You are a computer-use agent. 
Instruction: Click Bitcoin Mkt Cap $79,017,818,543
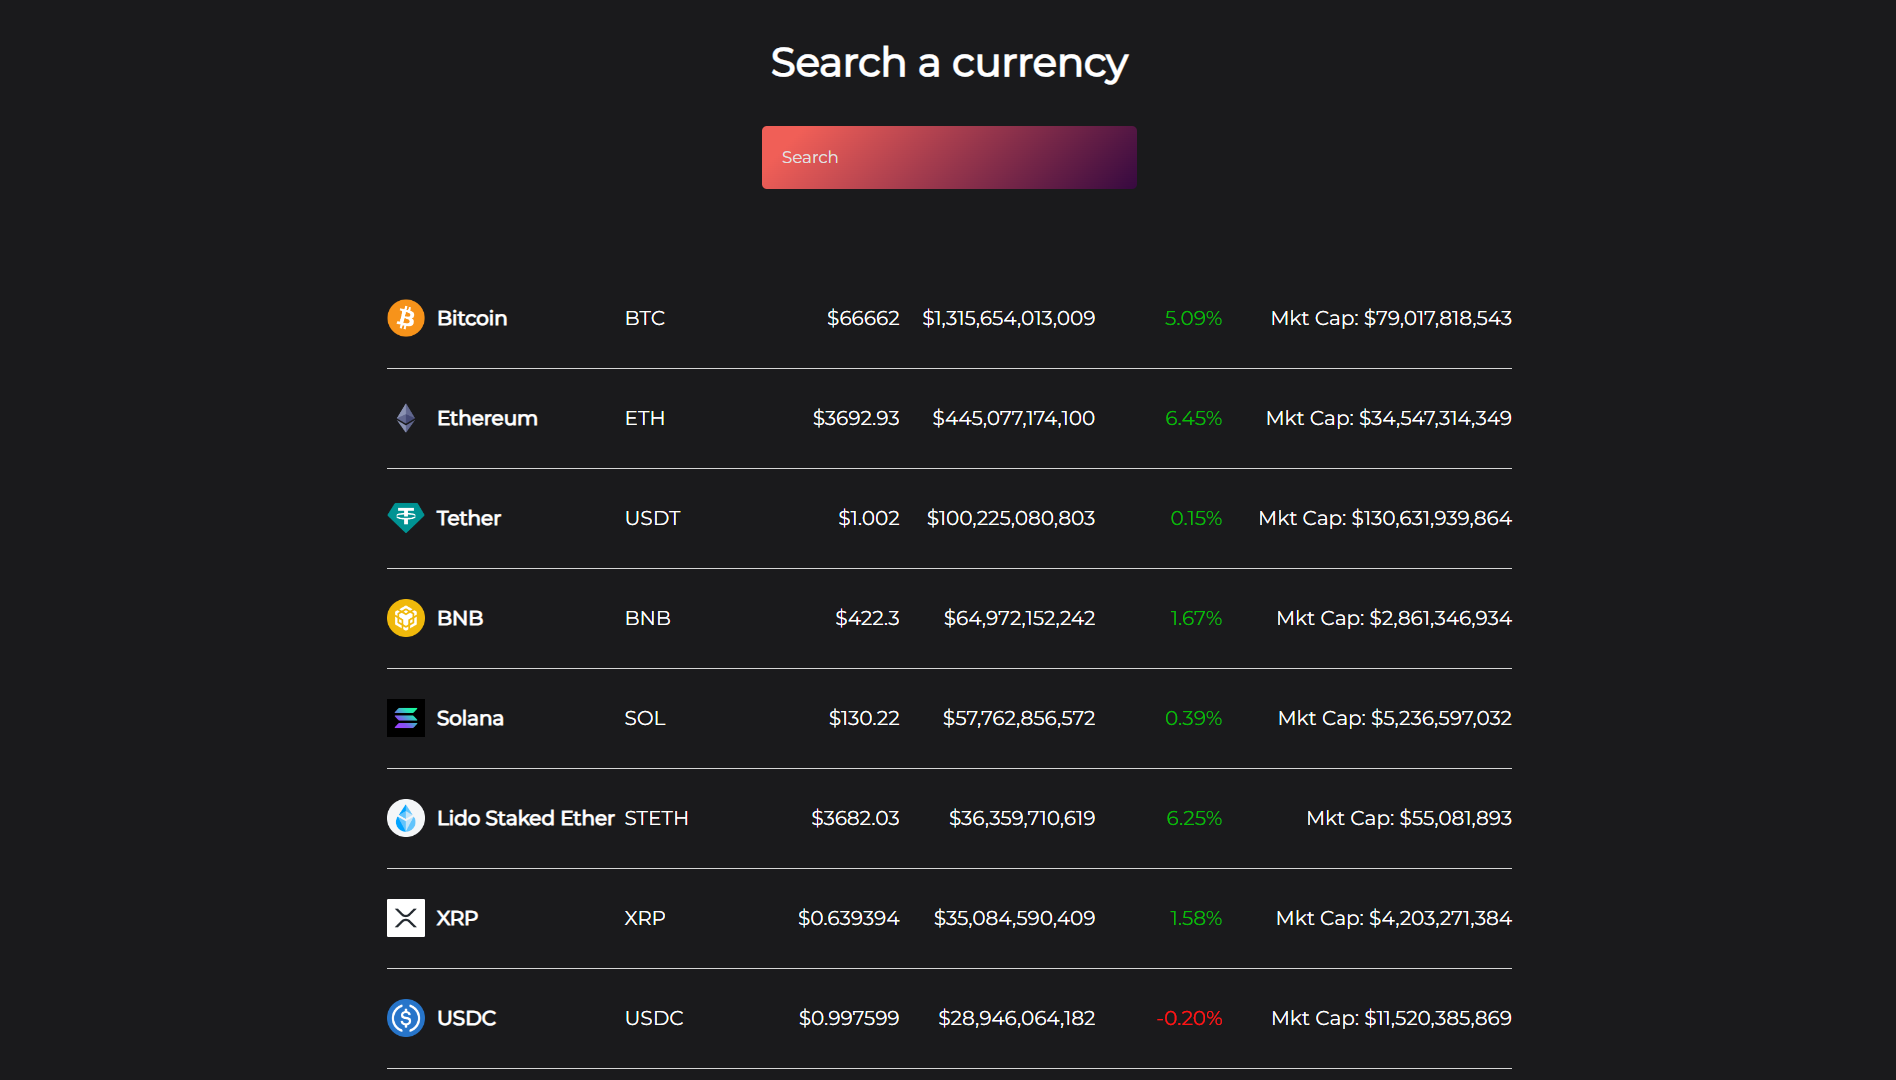[1391, 318]
